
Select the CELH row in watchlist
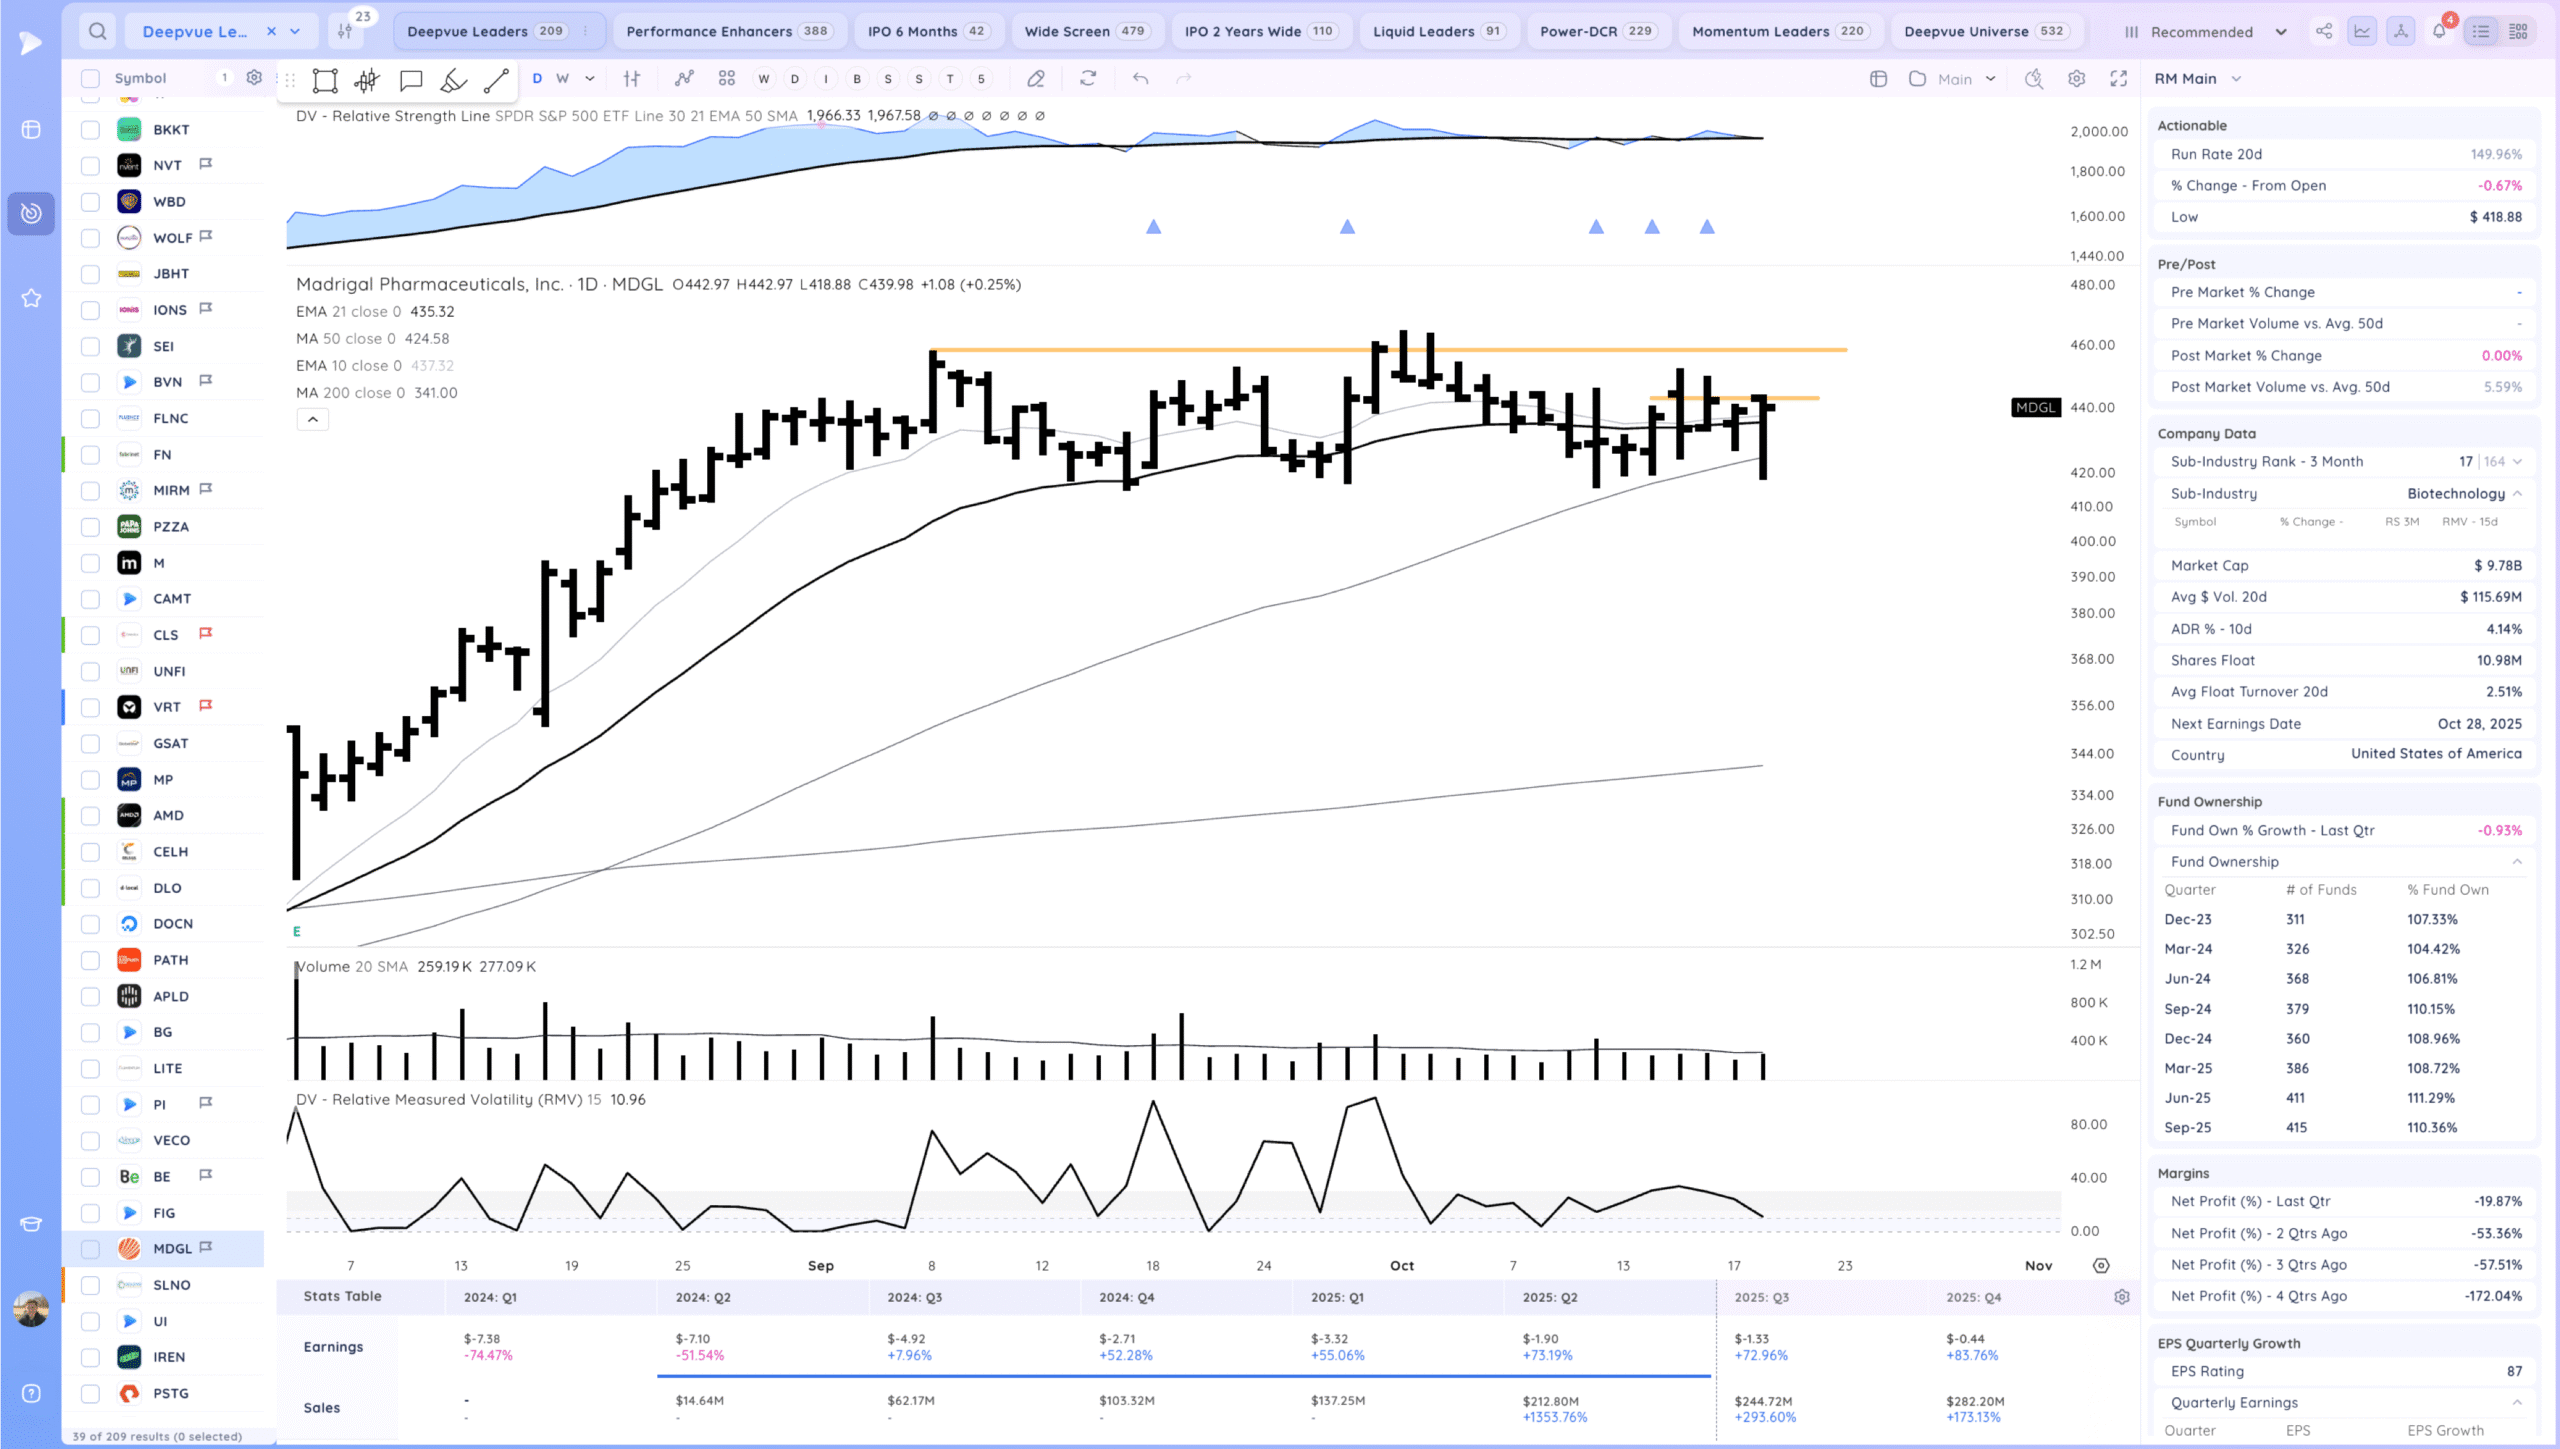[x=171, y=852]
